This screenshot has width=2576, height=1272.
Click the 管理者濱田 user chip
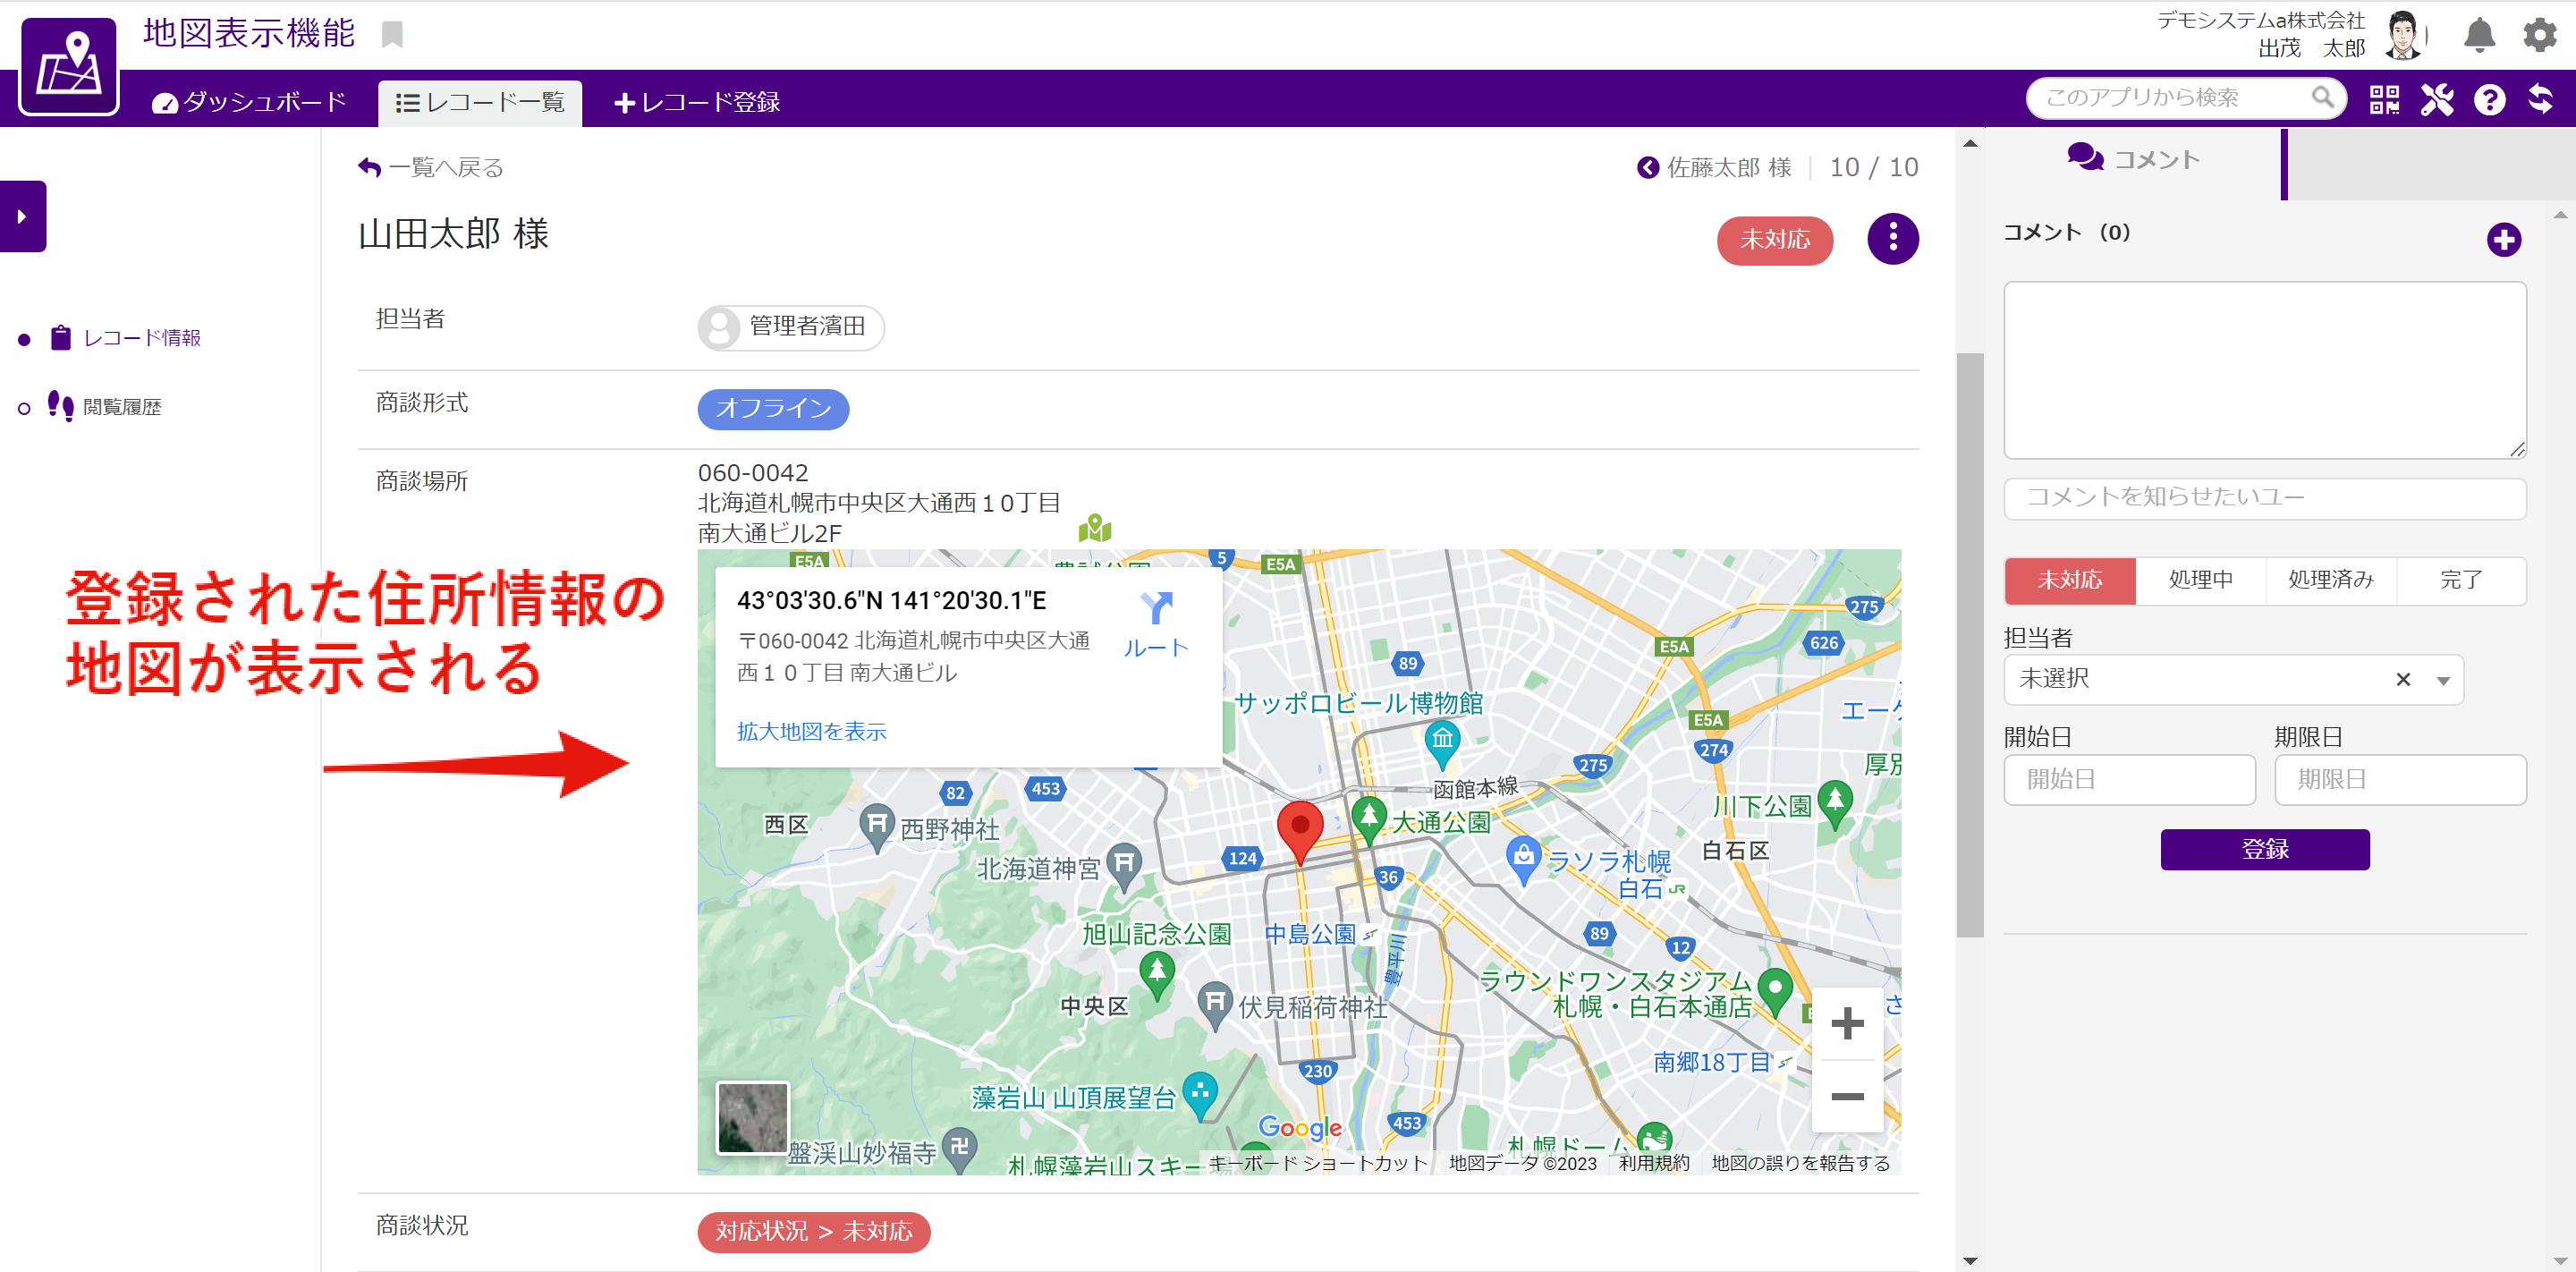[790, 327]
